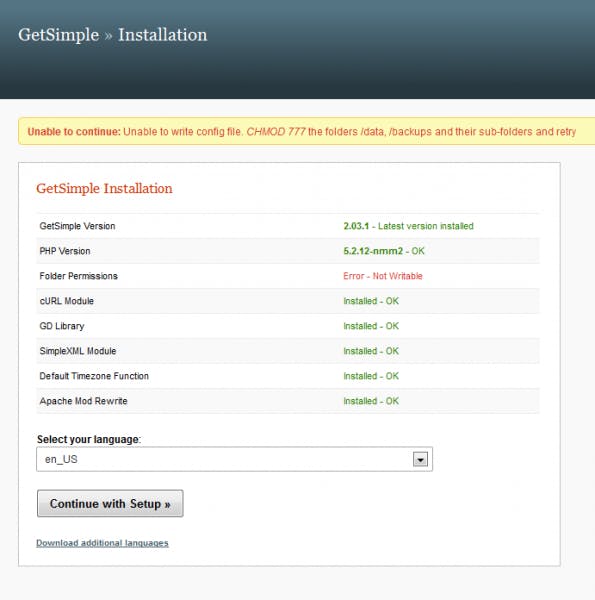Click the GetSimple Installation heading
This screenshot has width=595, height=600.
tap(104, 188)
